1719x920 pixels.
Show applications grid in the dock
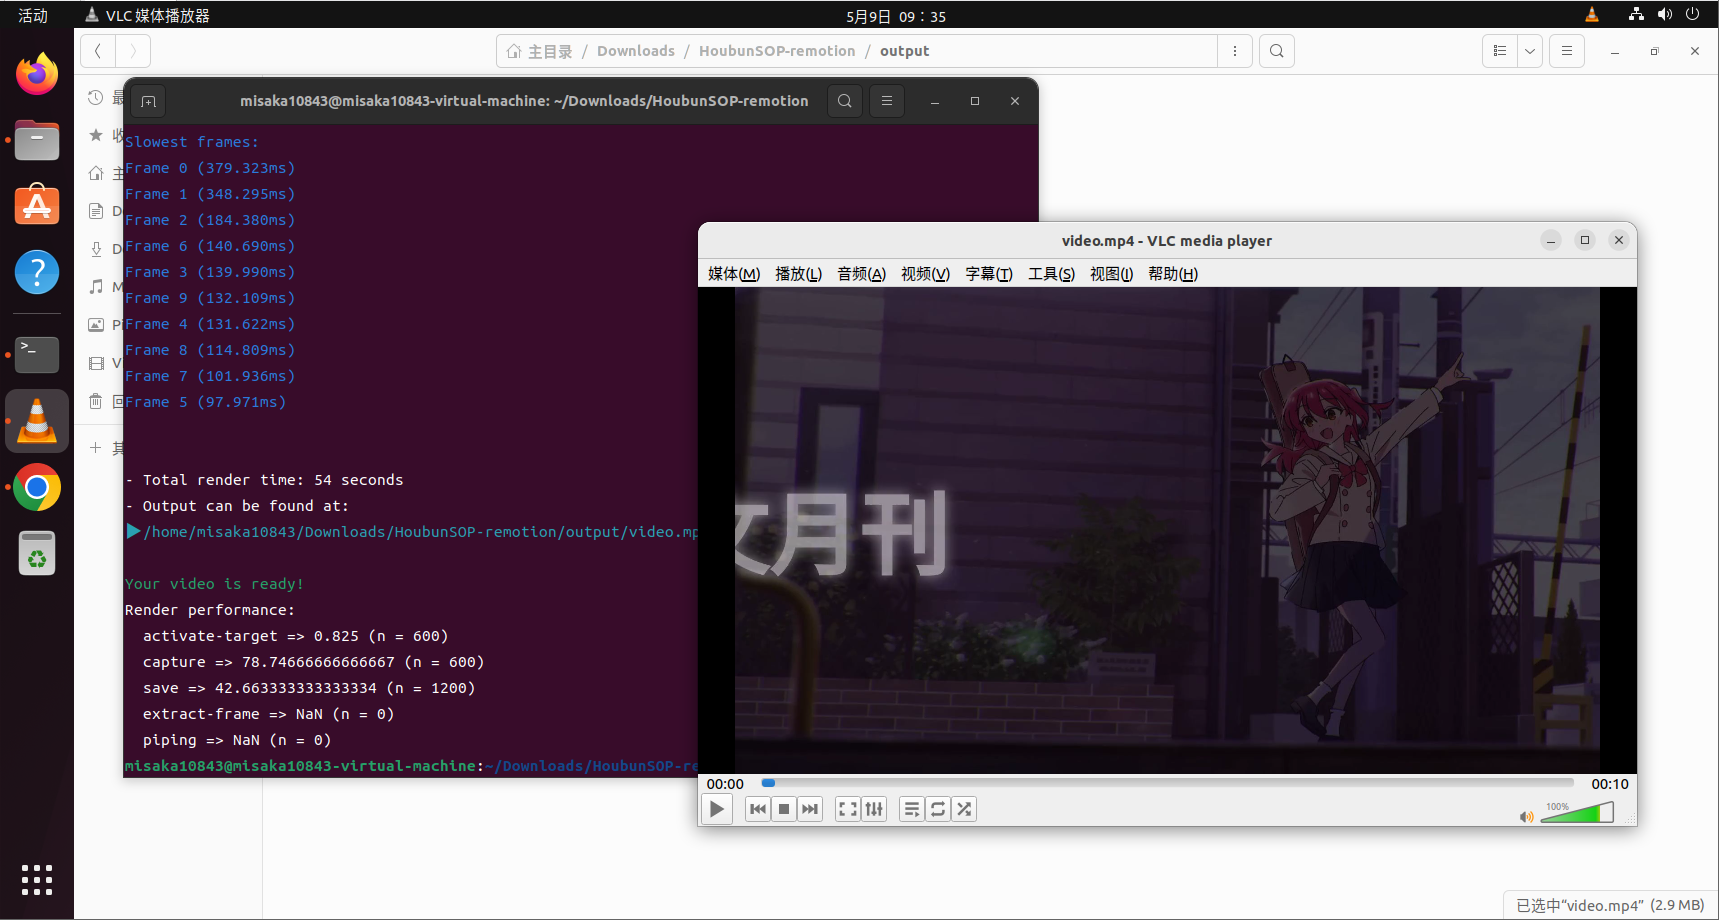pos(37,879)
